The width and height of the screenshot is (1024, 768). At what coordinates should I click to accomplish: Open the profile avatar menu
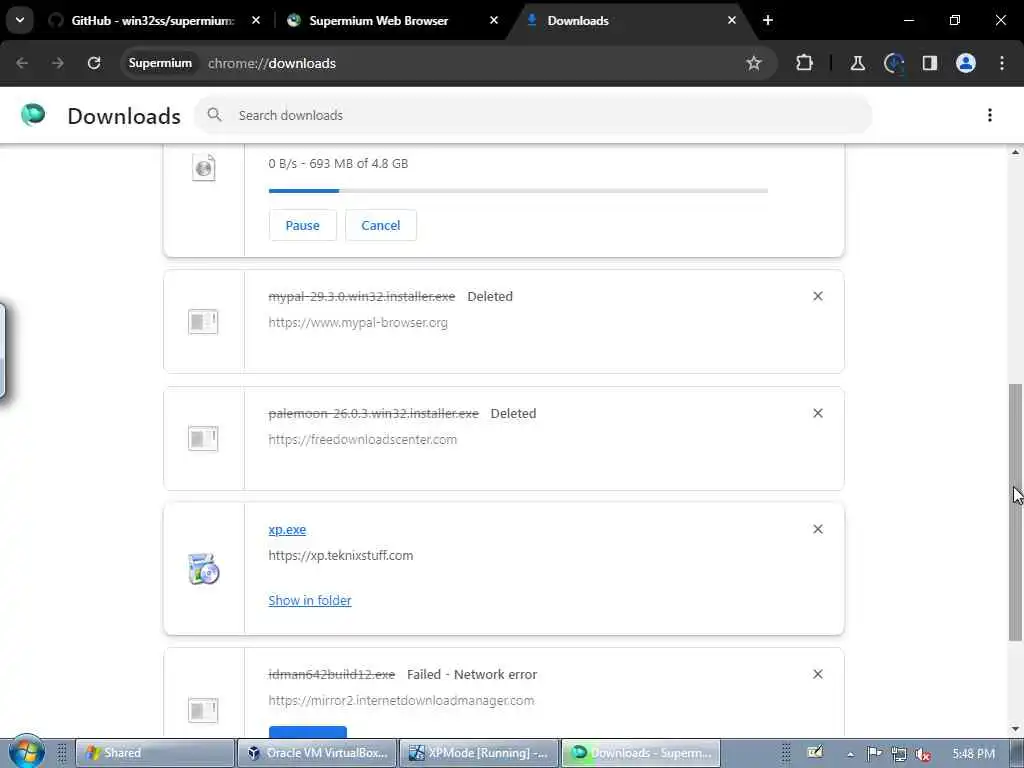pos(966,63)
